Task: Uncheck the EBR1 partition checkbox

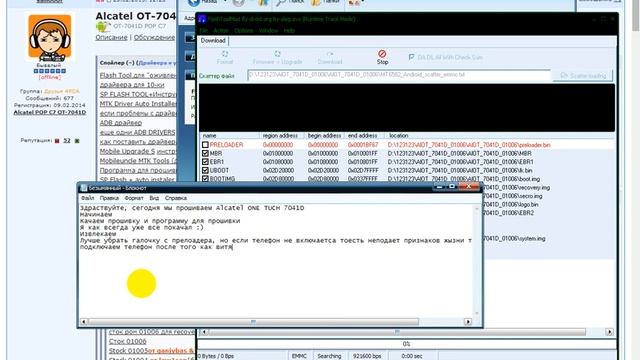Action: tap(205, 162)
